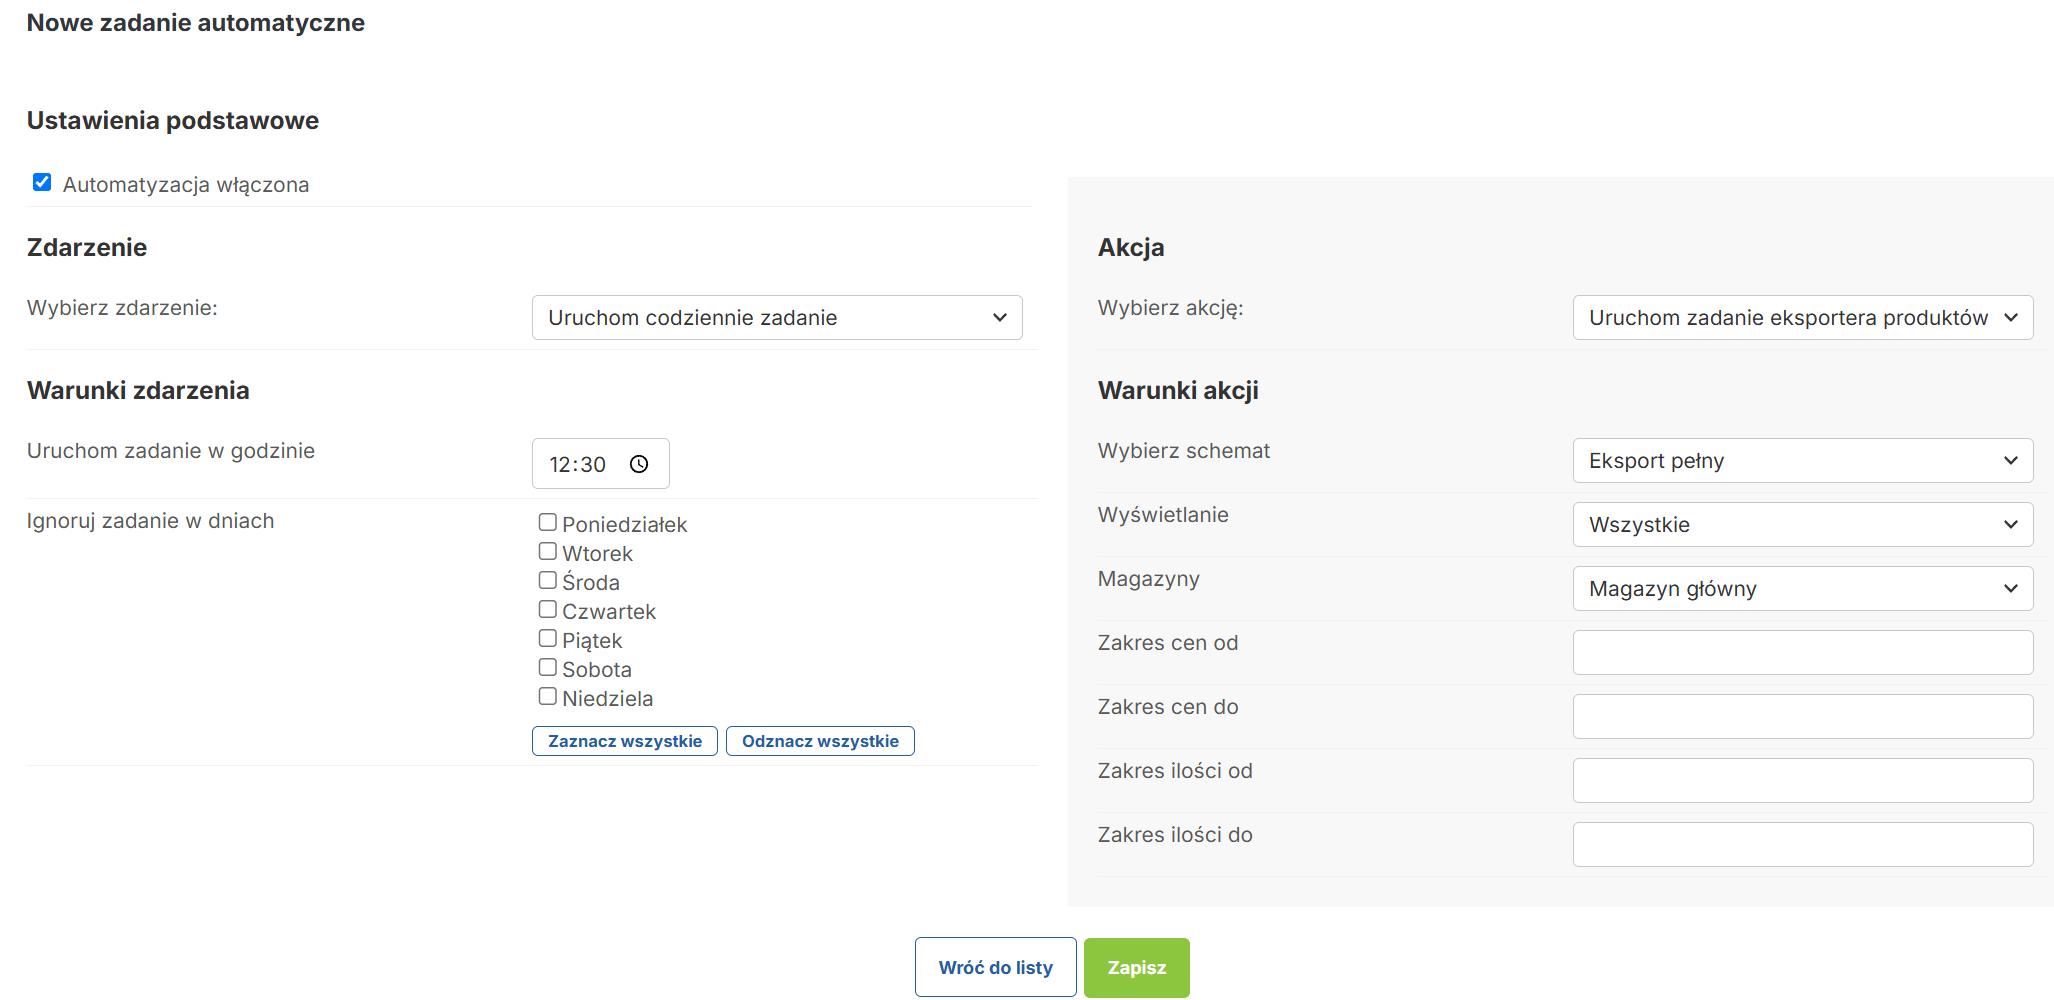Viewport: 2054px width, 1000px height.
Task: Expand the Wybierz akcję dropdown
Action: pos(1802,318)
